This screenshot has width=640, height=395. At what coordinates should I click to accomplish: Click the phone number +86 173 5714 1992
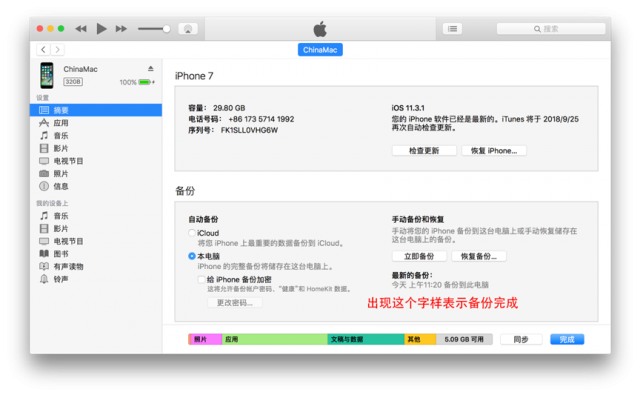click(261, 119)
